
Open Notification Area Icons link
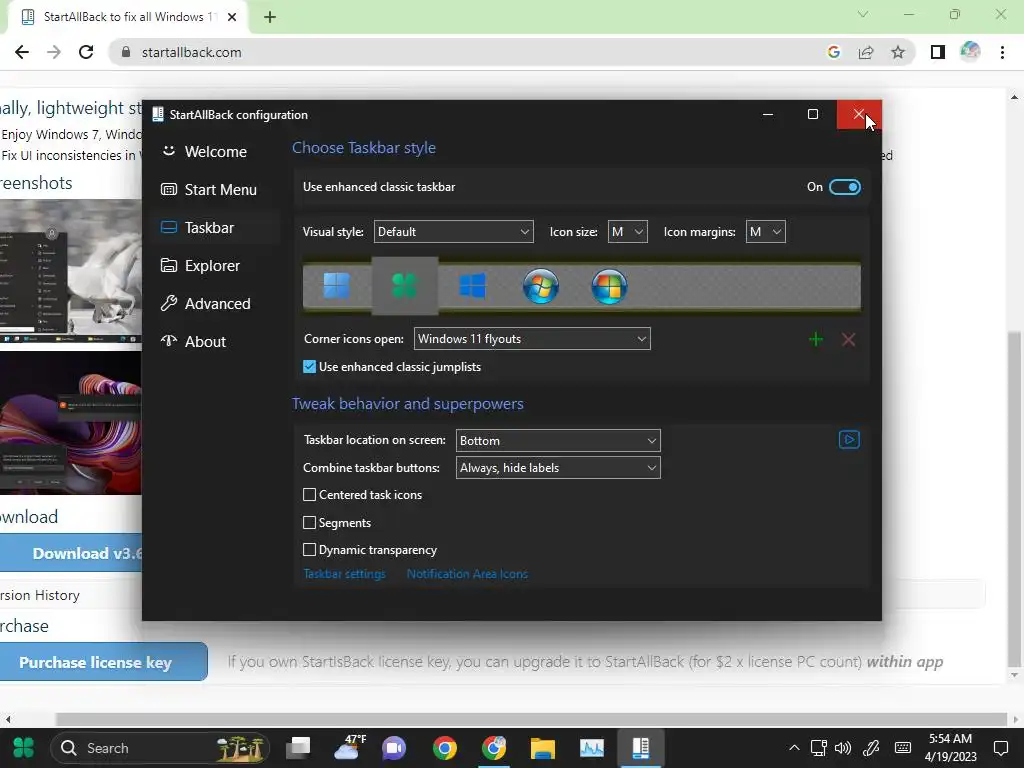point(467,574)
